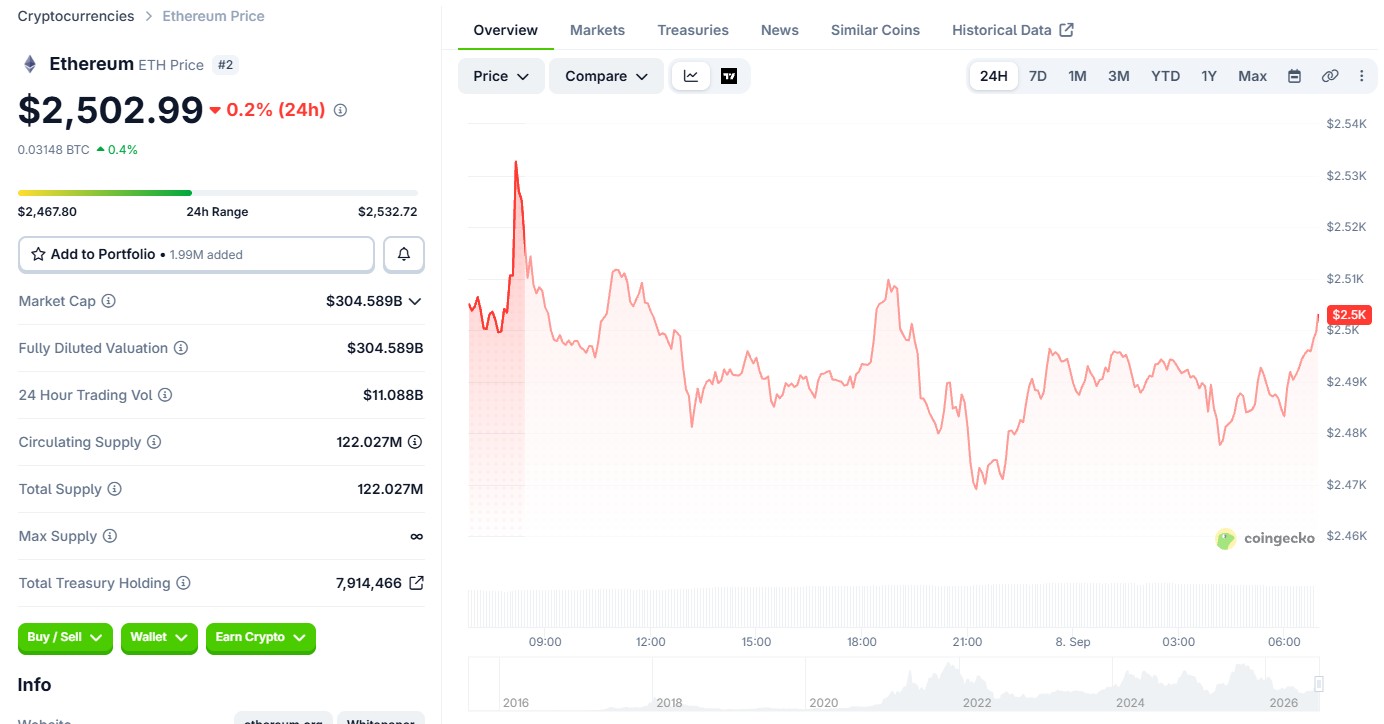The width and height of the screenshot is (1384, 724).
Task: Open Market Cap info tooltip icon
Action: (x=109, y=301)
